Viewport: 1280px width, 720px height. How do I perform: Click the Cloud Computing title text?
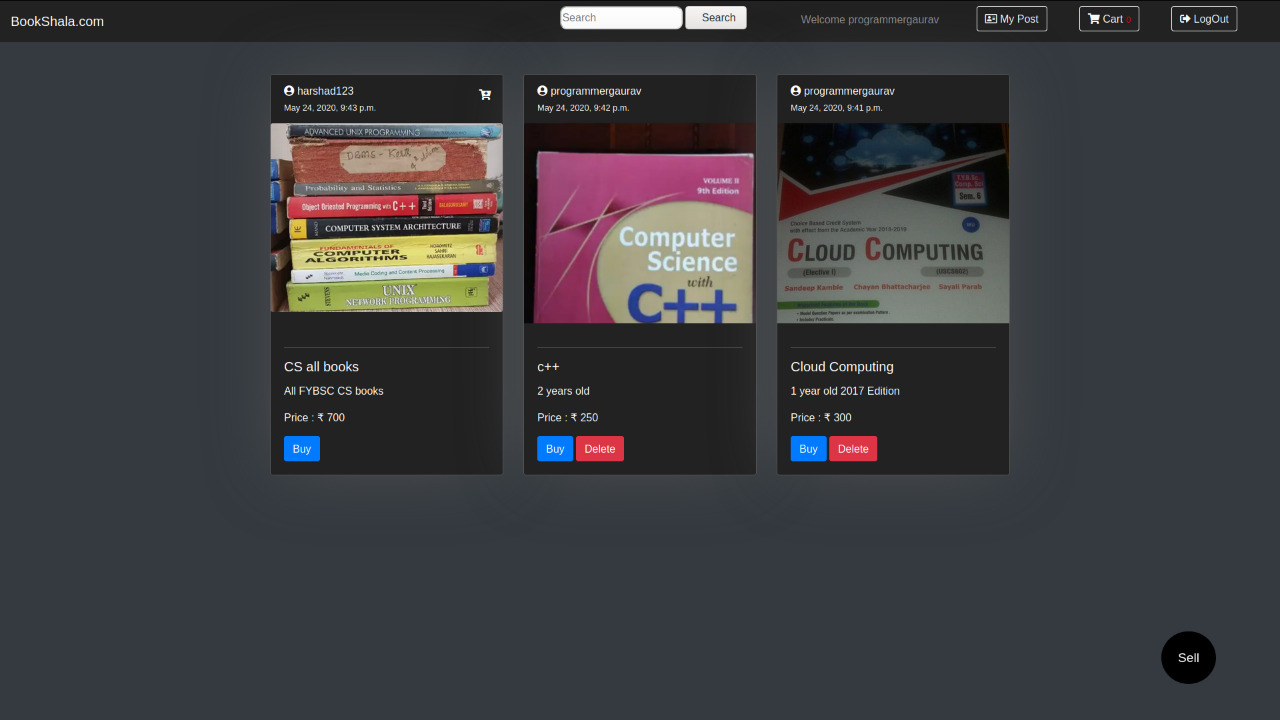[841, 367]
